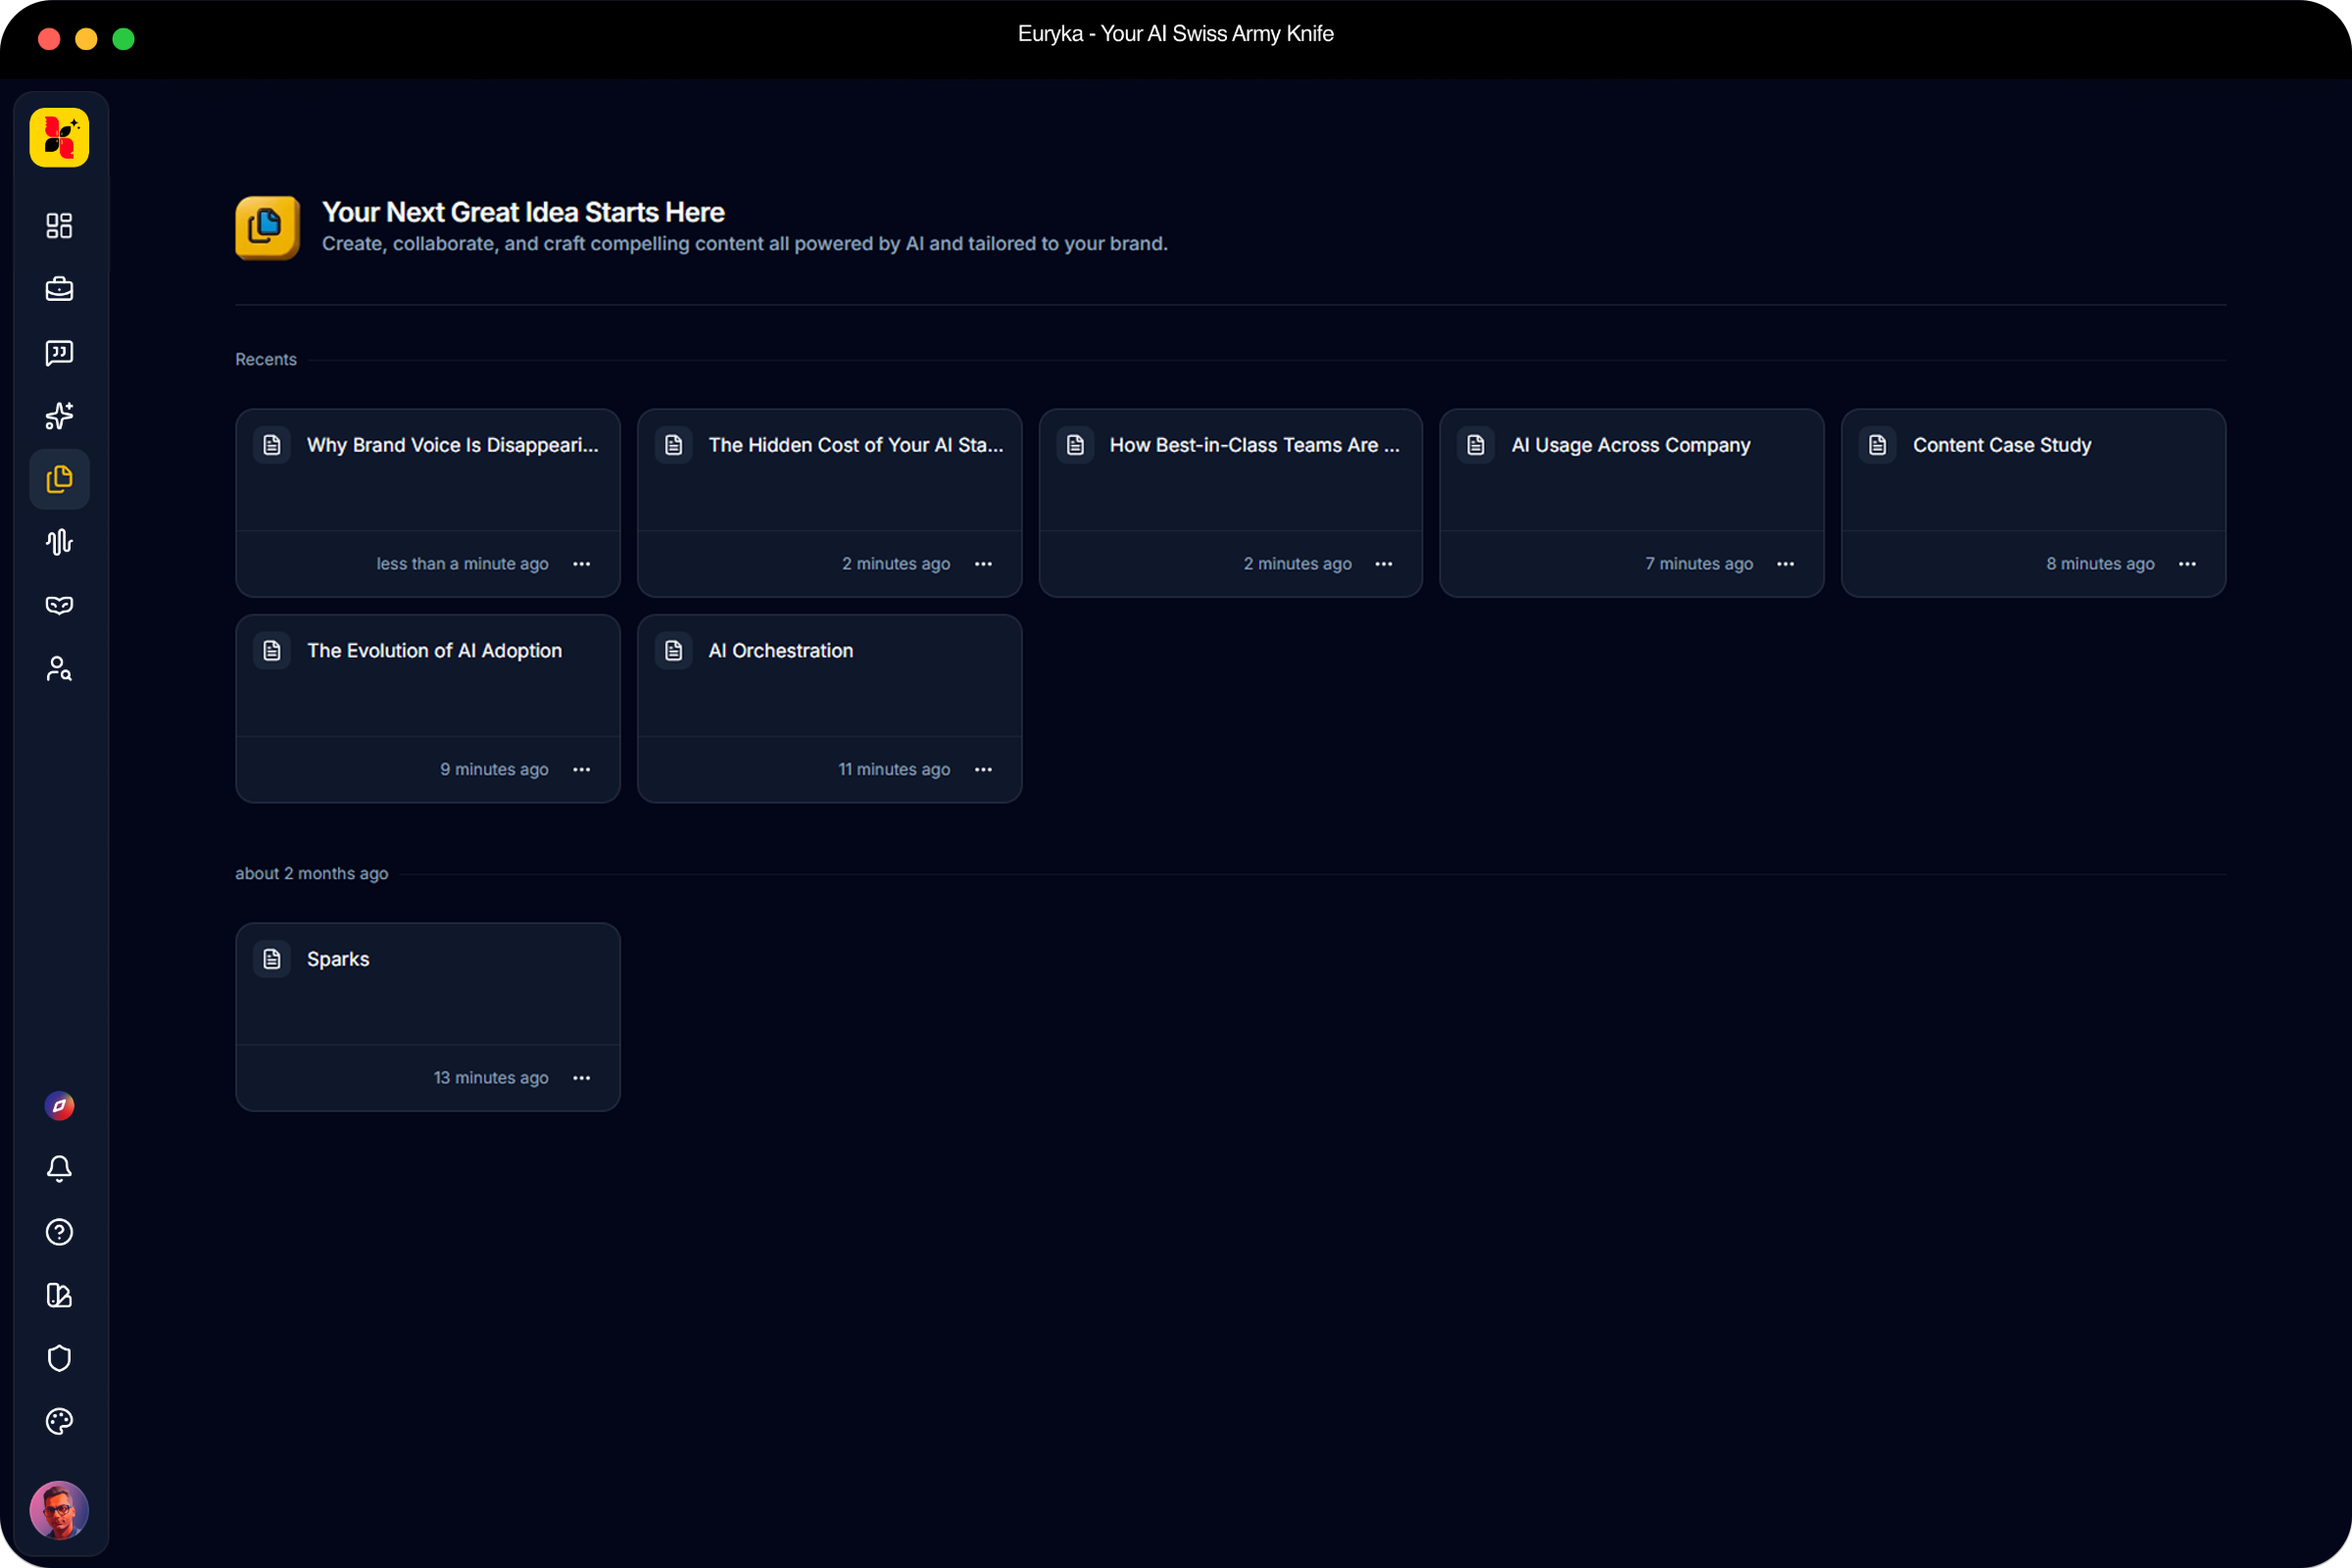Click the about 2 months ago label
2352x1568 pixels.
point(312,873)
